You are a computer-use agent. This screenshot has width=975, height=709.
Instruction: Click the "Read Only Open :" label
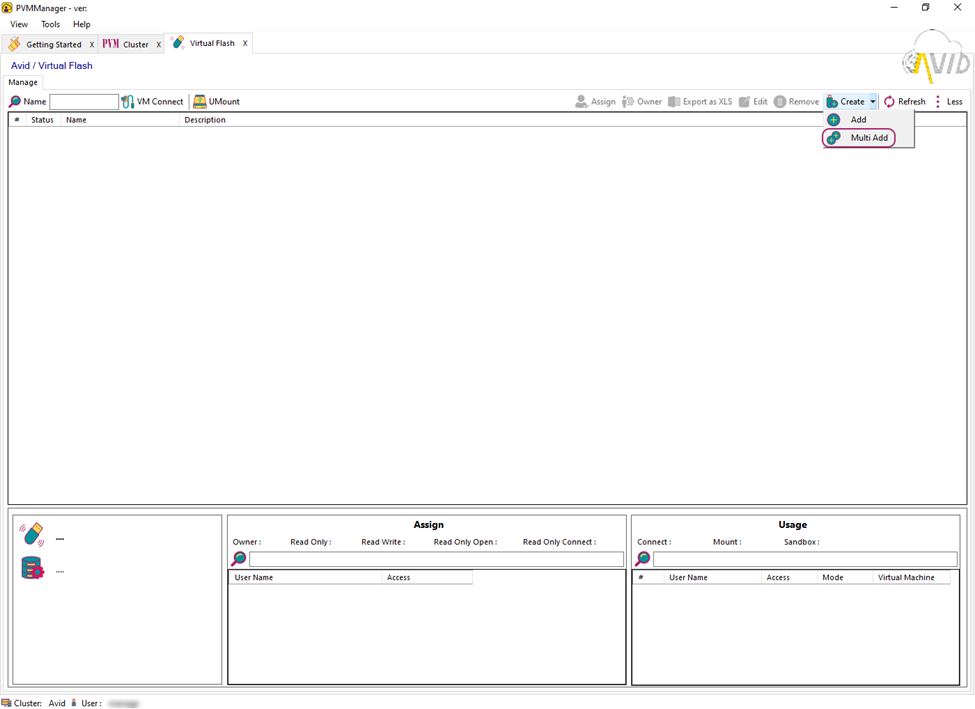coord(465,542)
